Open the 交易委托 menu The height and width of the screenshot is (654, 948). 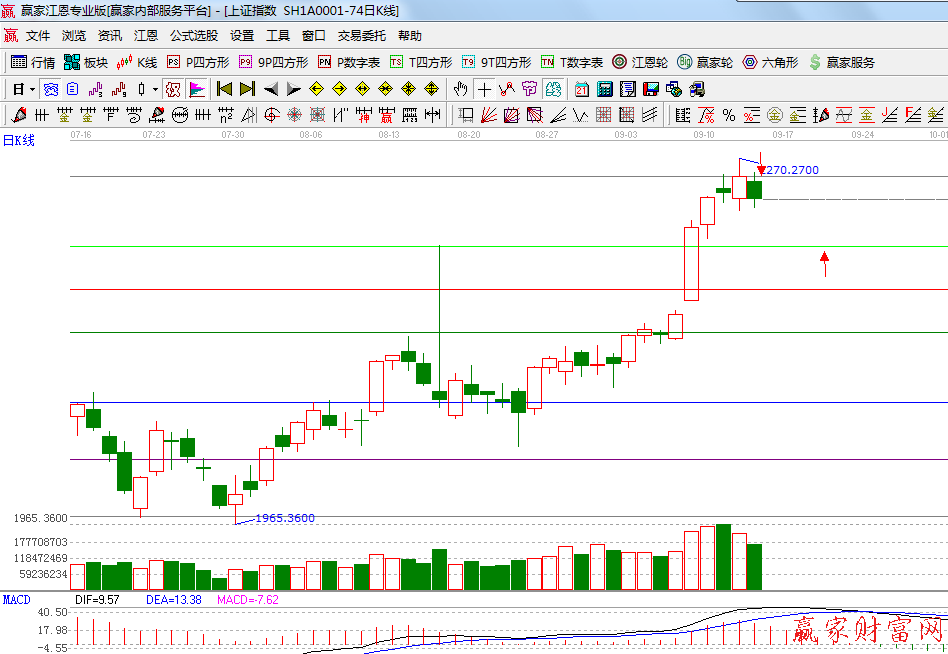[361, 36]
